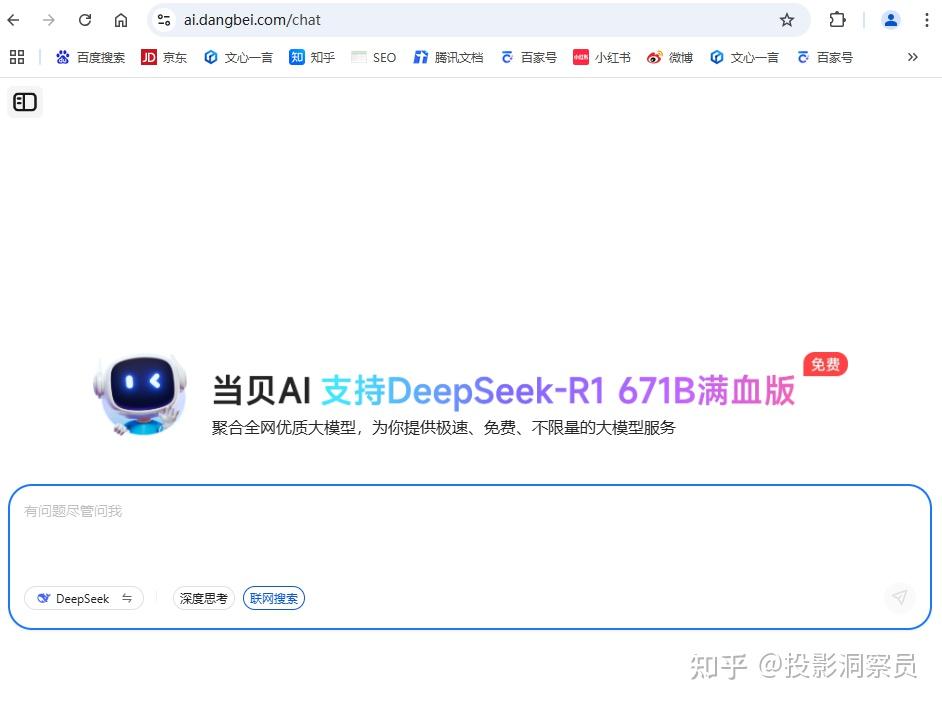The width and height of the screenshot is (942, 704).
Task: Click the browser home icon
Action: (120, 19)
